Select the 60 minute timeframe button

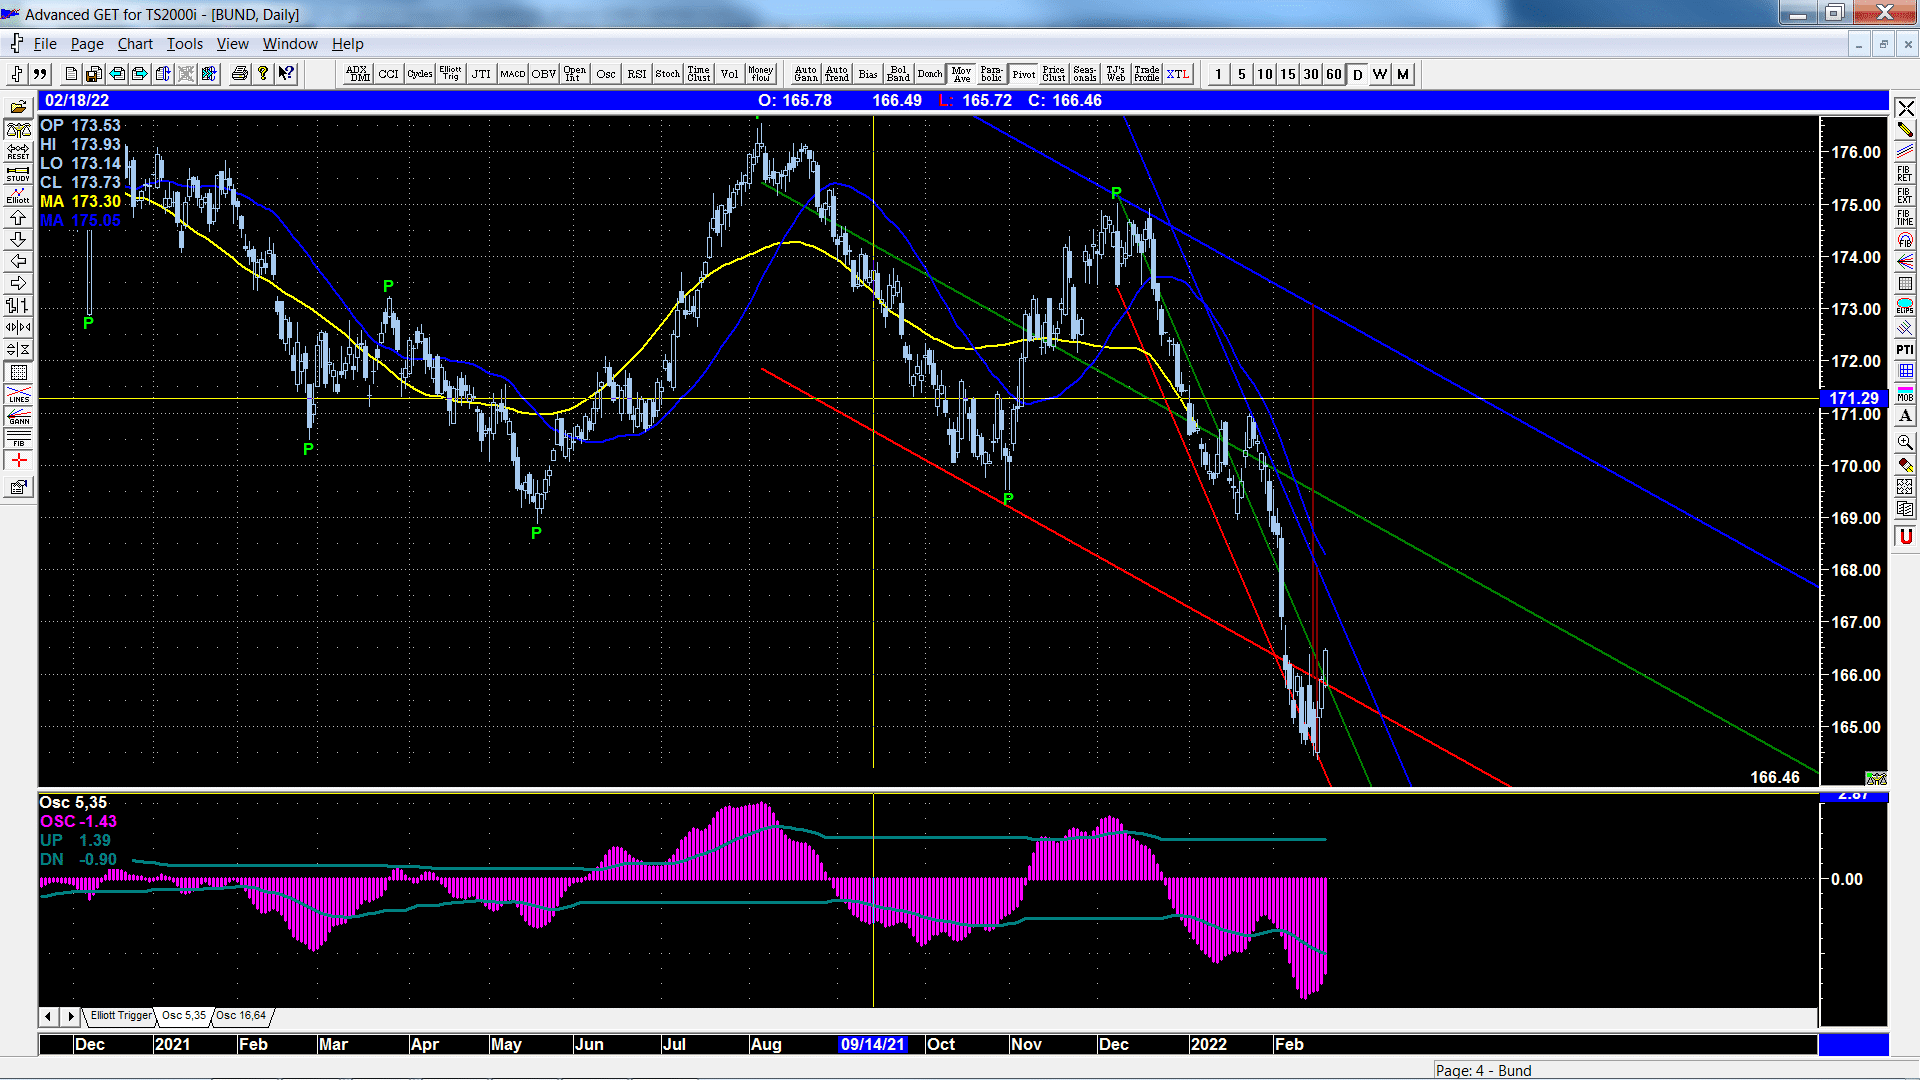(x=1334, y=74)
